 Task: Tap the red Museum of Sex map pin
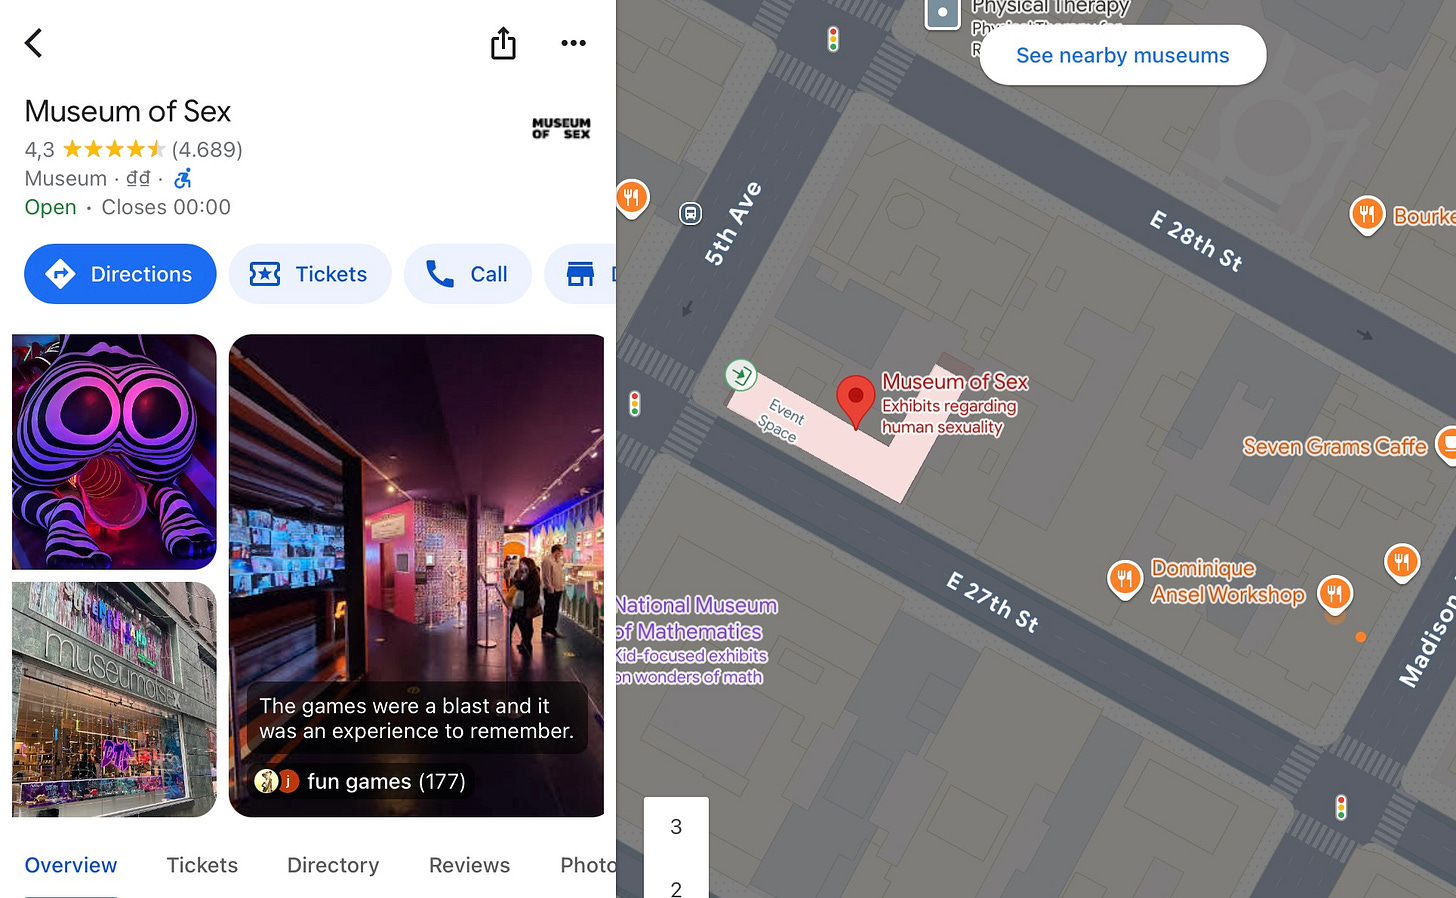(x=855, y=402)
